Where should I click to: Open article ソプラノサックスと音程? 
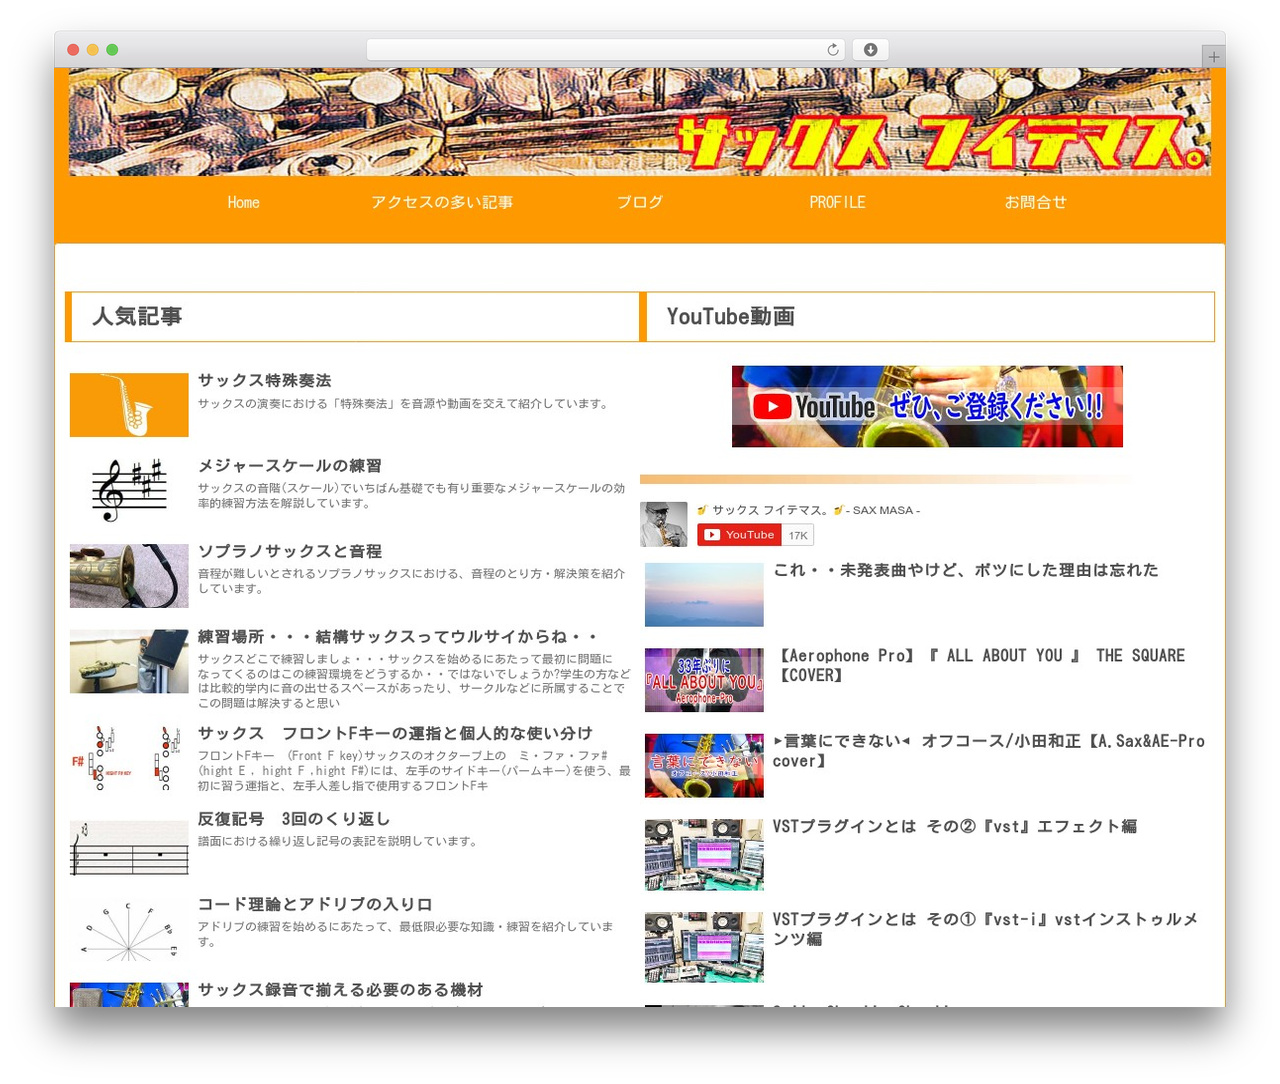tap(289, 551)
